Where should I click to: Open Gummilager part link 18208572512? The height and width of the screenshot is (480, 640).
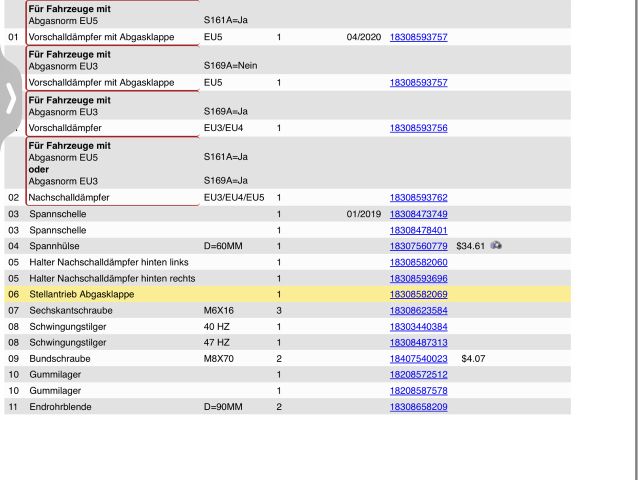click(x=418, y=374)
